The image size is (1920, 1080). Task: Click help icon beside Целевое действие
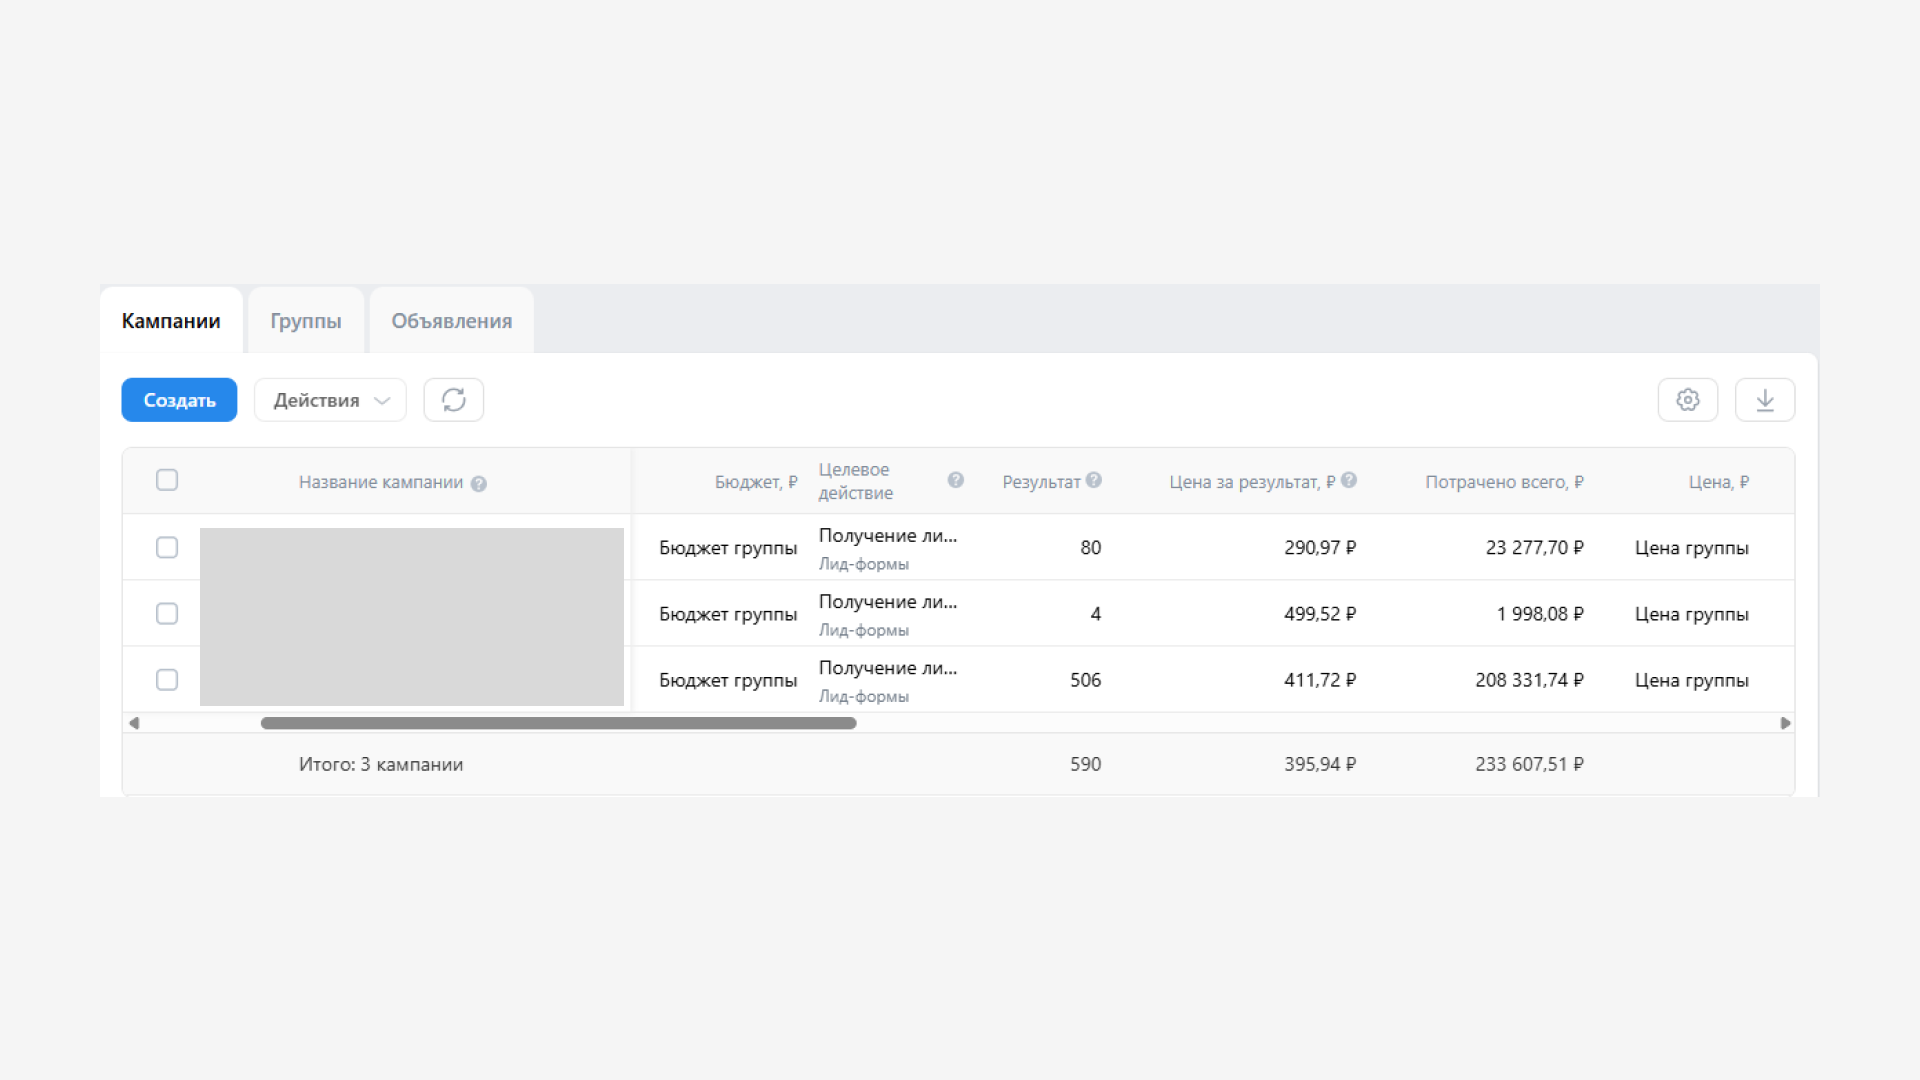[x=956, y=480]
